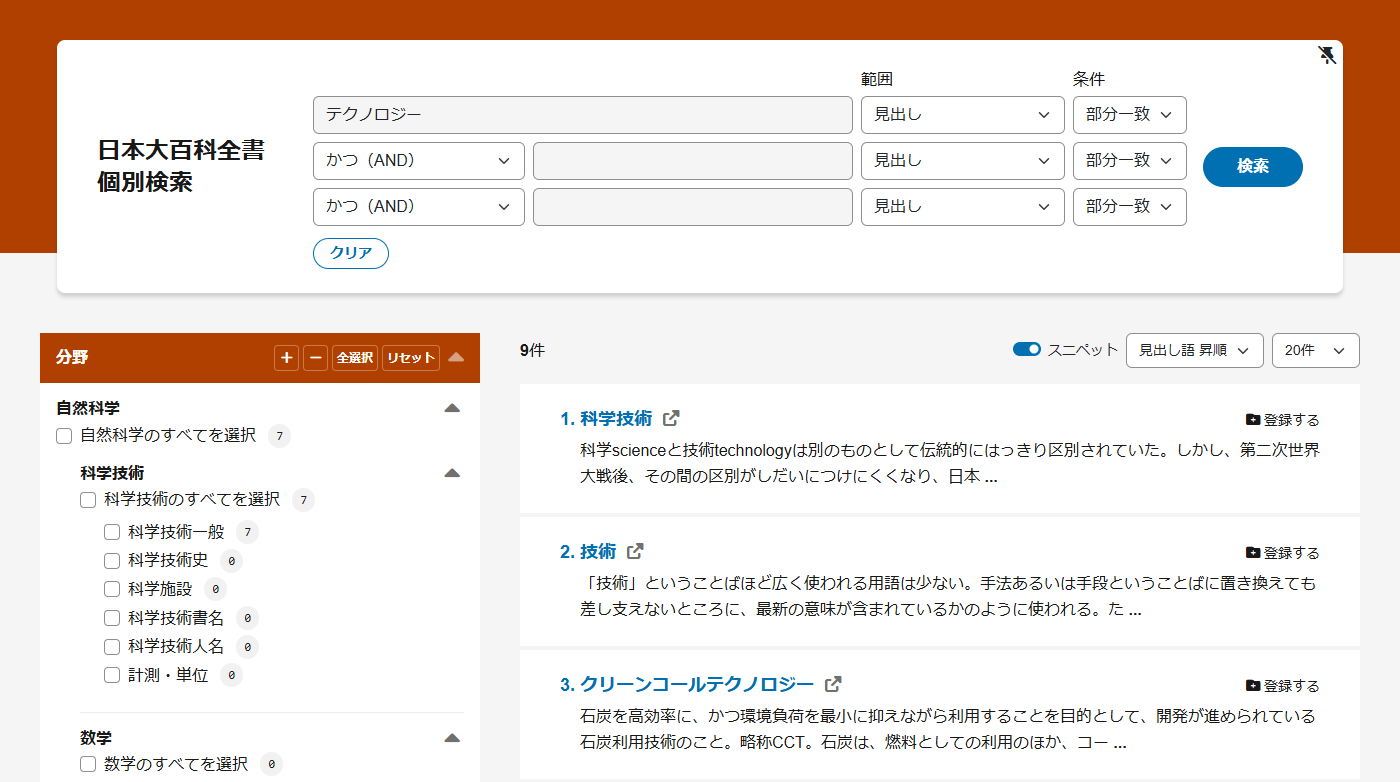Click the 数学 subsection heading
Viewport: 1400px width, 782px height.
[x=96, y=738]
